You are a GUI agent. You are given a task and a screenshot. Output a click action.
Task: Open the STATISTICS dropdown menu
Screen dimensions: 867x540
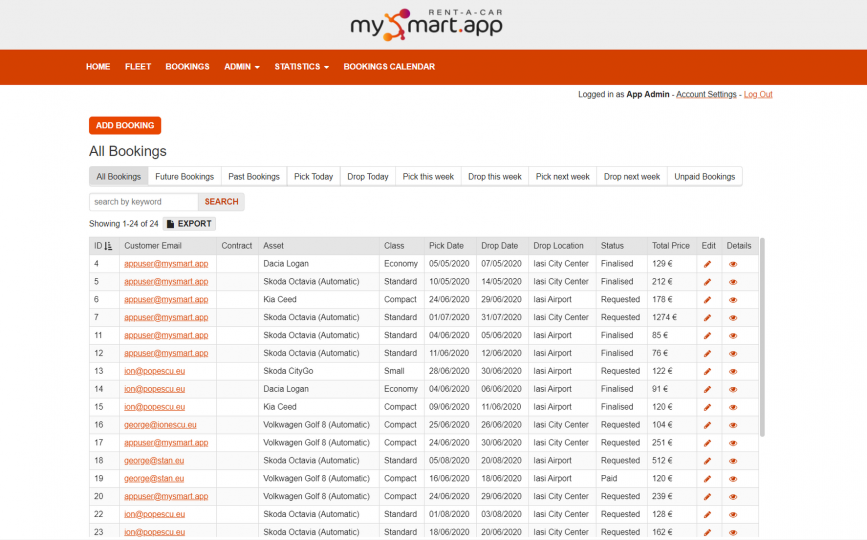(301, 67)
